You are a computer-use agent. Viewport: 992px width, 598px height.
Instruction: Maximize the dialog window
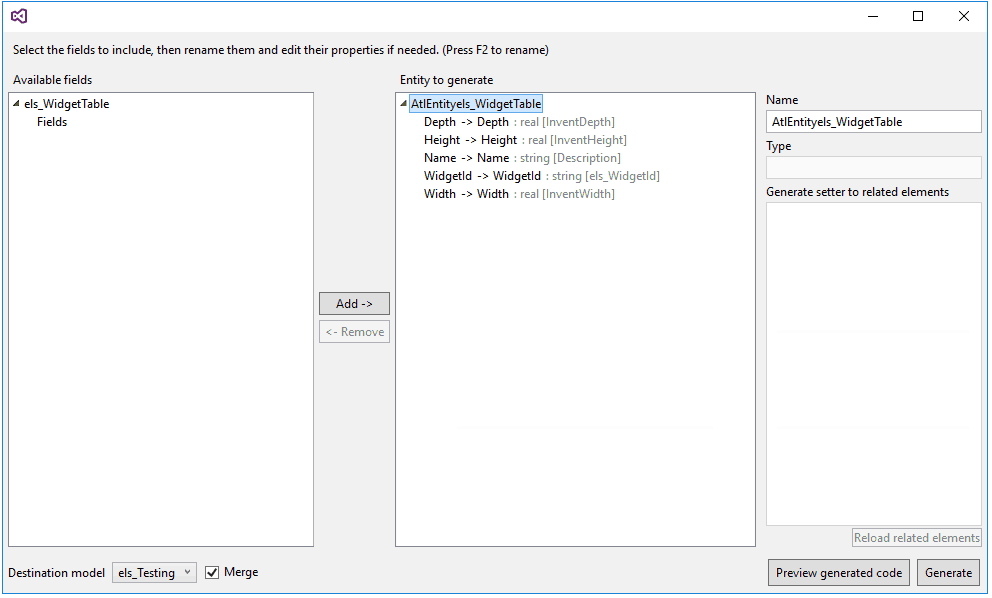tap(918, 16)
